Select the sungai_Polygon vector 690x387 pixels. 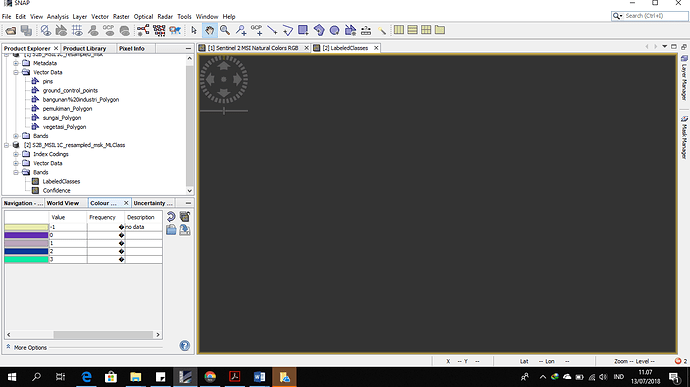(62, 118)
